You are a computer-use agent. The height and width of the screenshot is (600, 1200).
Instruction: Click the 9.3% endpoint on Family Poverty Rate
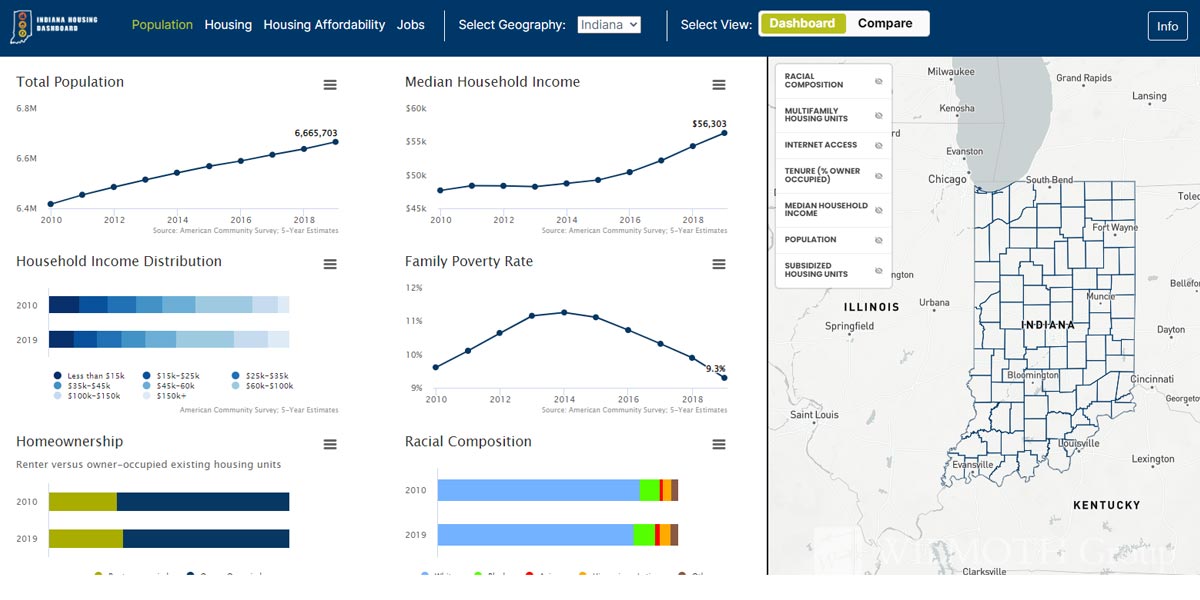click(724, 378)
